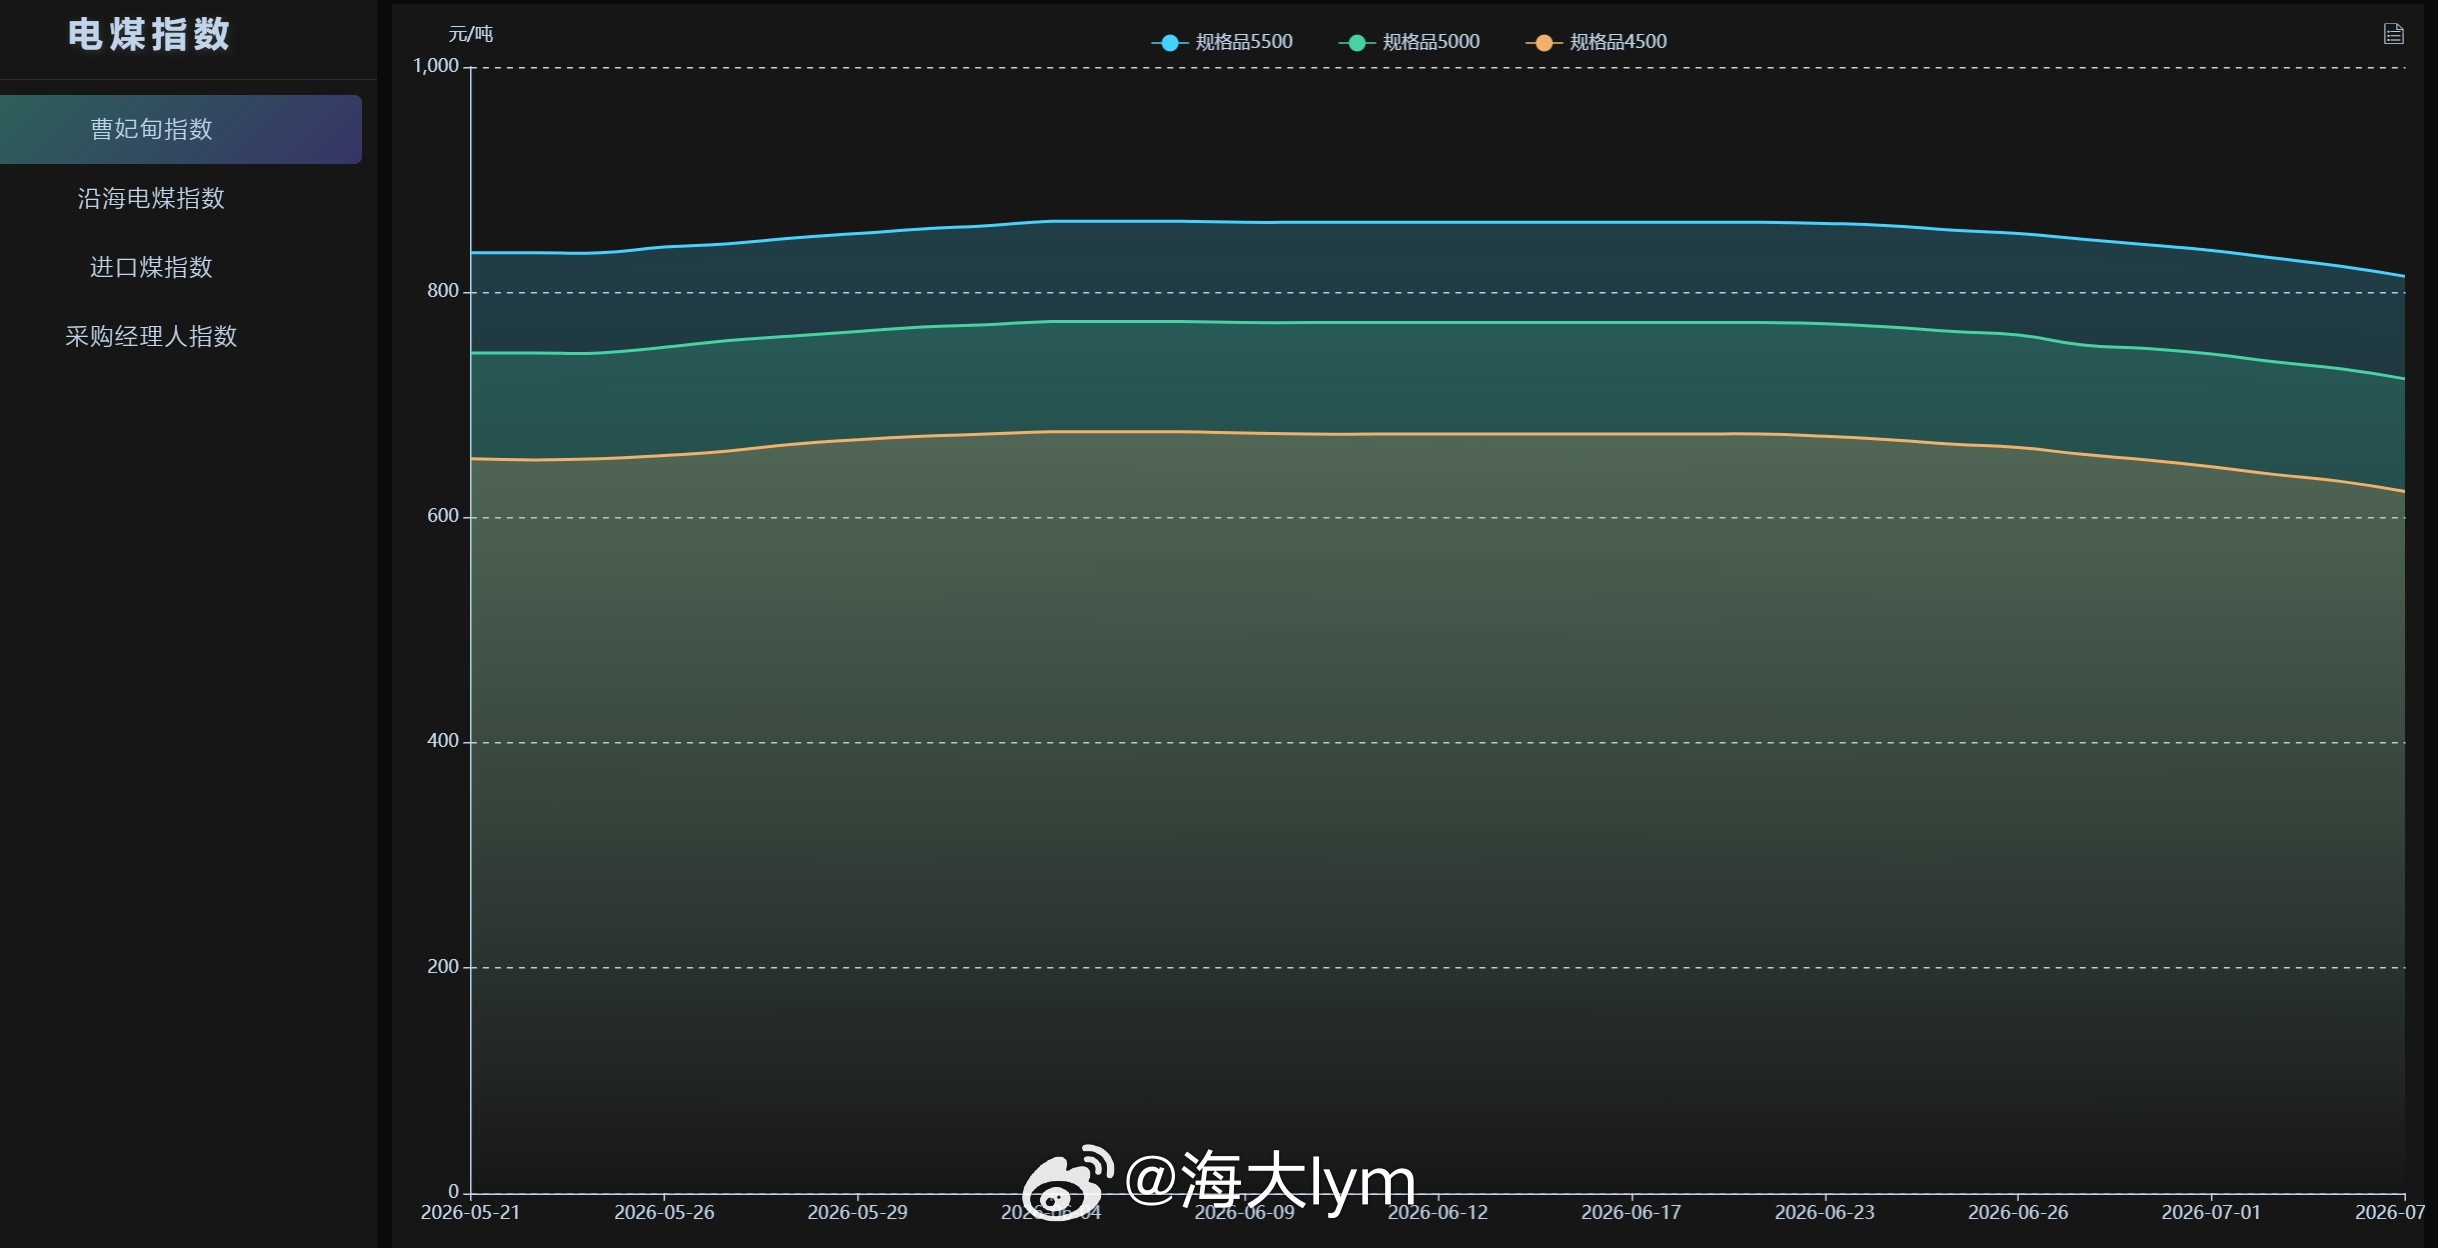Click the blue 规格品5500 legend marker
This screenshot has width=2438, height=1248.
point(1169,43)
